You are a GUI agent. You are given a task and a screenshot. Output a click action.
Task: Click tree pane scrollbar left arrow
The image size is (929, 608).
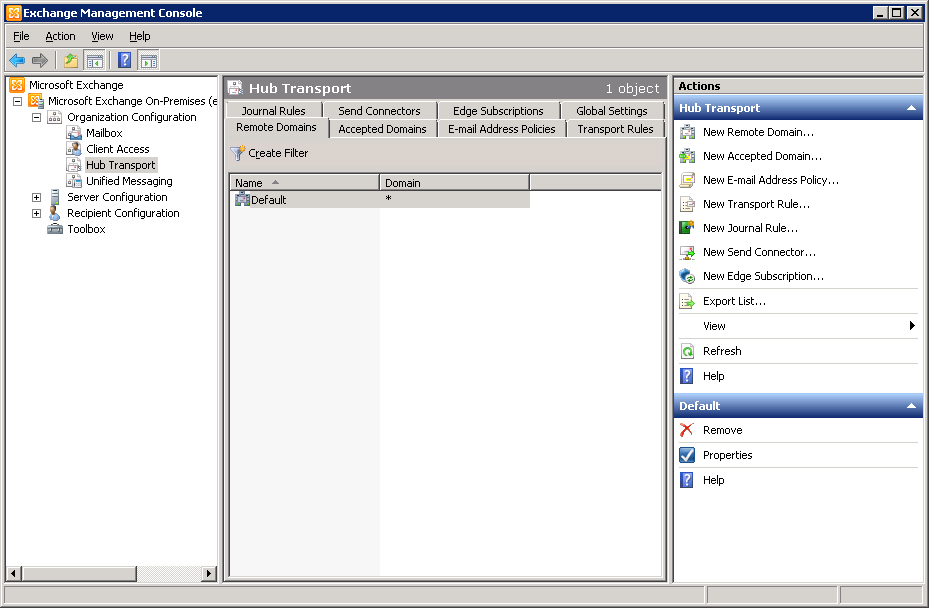13,573
